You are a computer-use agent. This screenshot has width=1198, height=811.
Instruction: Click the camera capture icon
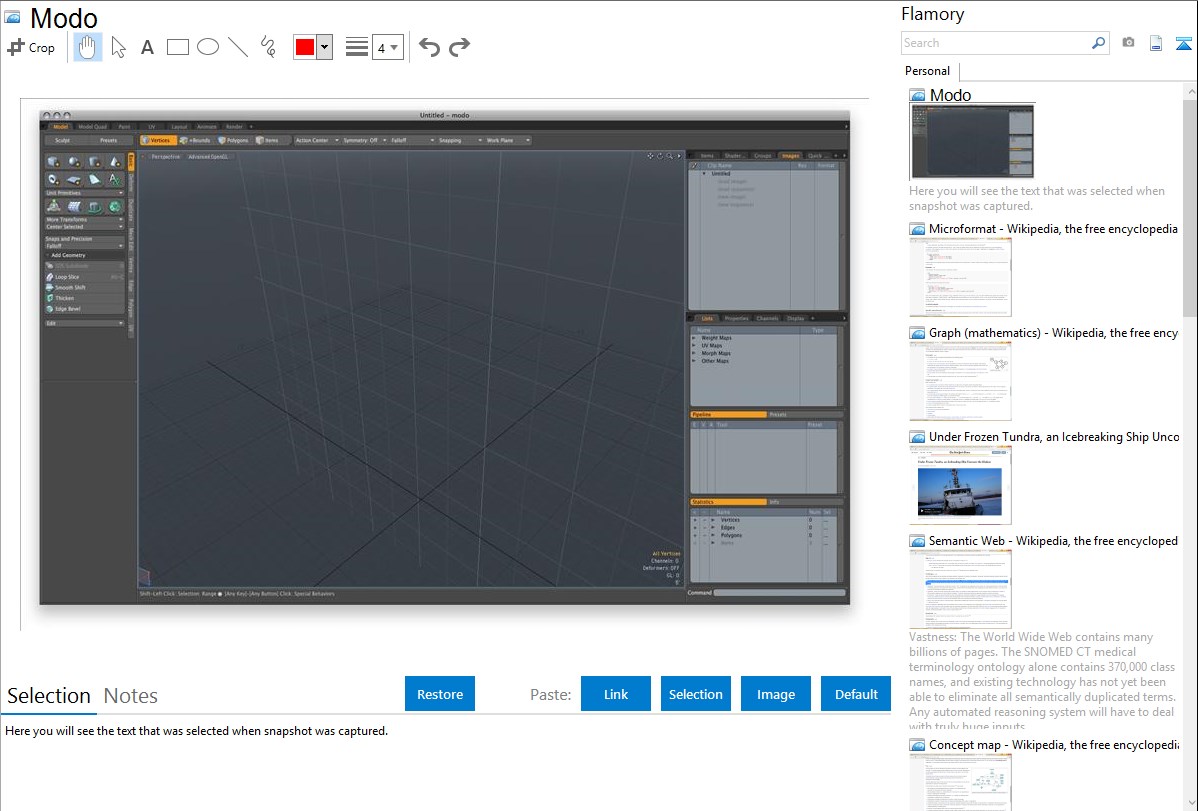1128,43
